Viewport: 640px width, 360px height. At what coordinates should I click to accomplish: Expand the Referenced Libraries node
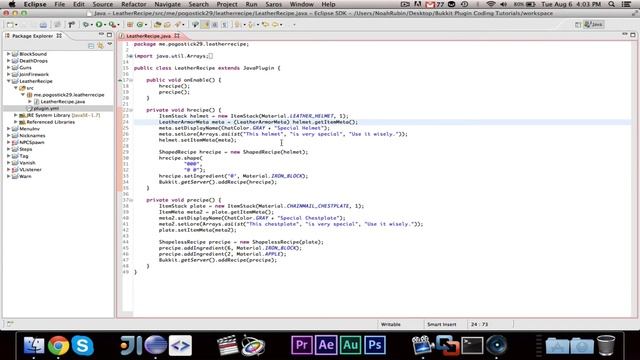(x=16, y=122)
